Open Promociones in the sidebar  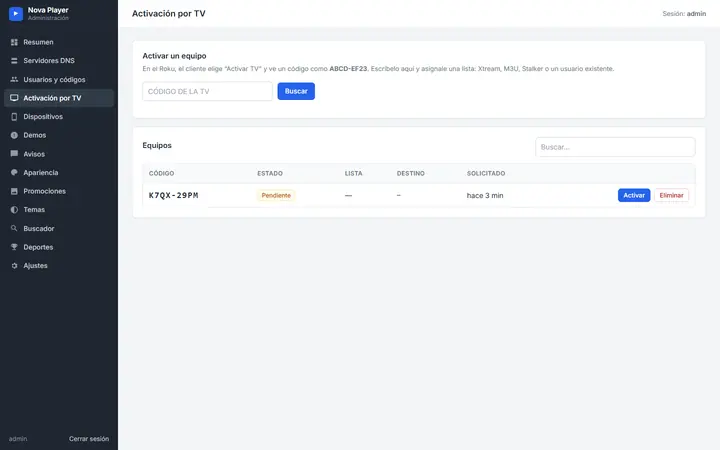(59, 191)
